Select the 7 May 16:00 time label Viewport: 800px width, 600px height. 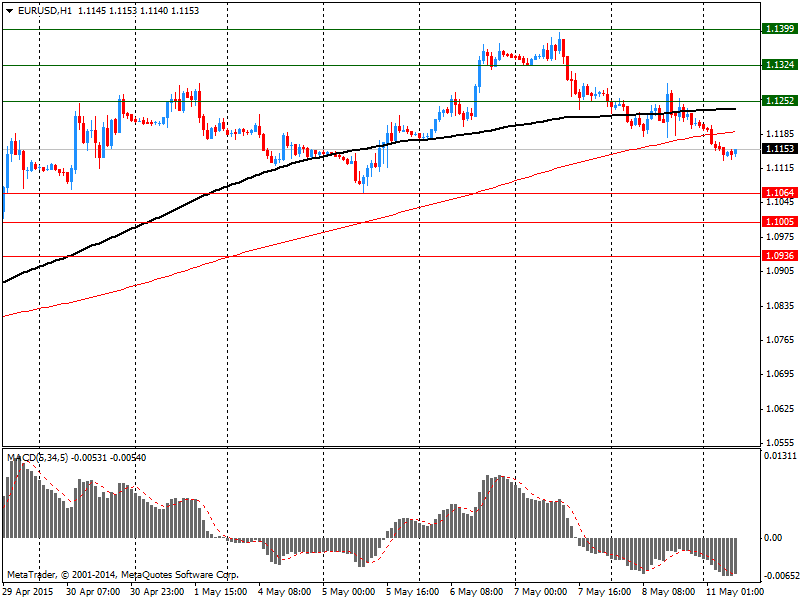pos(605,592)
